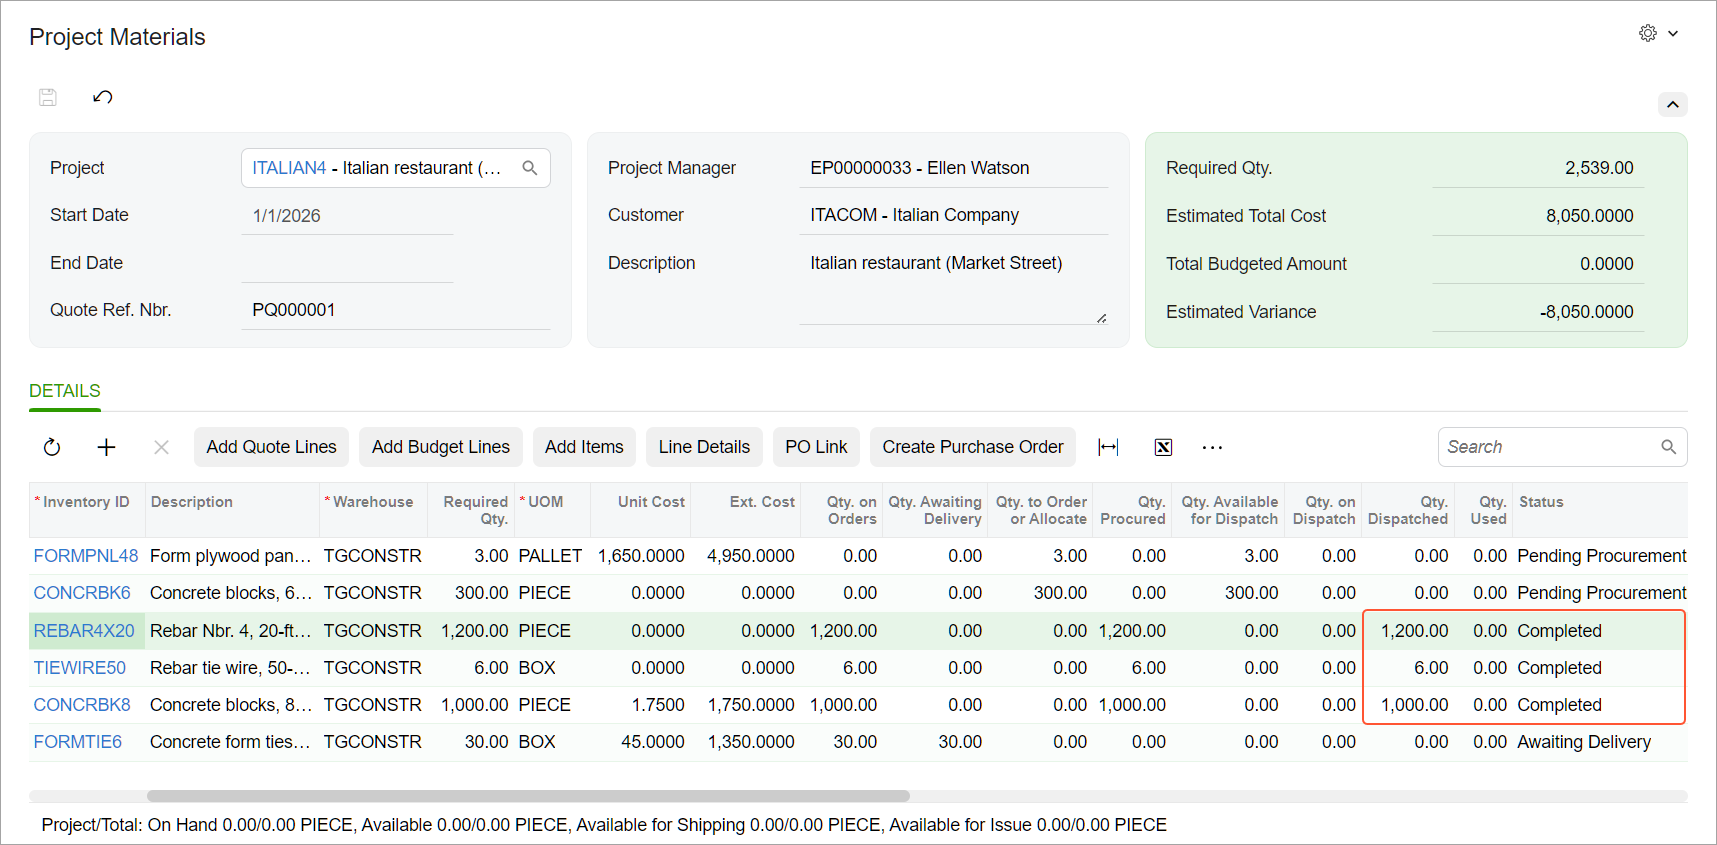Select the DETAILS tab
The image size is (1717, 845).
[x=65, y=391]
